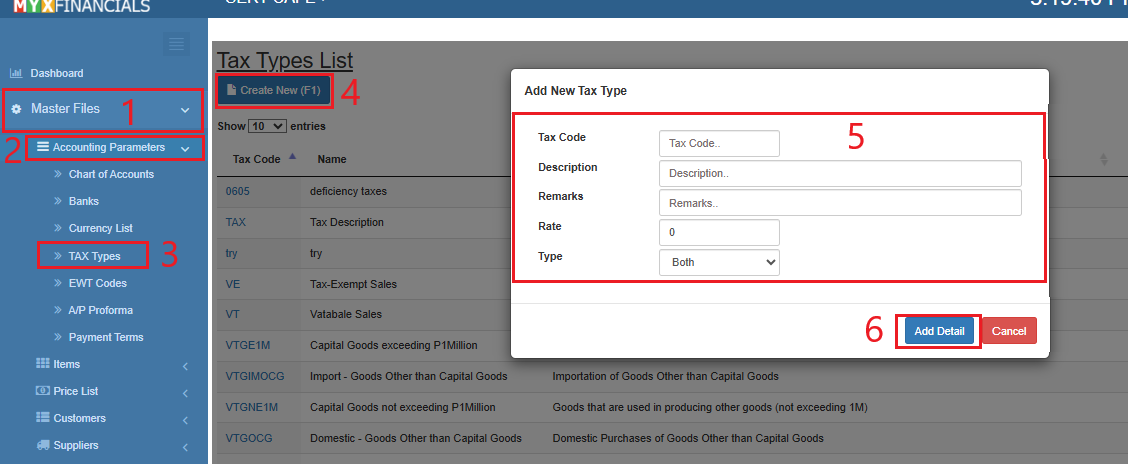
Task: Click the Name column header
Action: (332, 159)
